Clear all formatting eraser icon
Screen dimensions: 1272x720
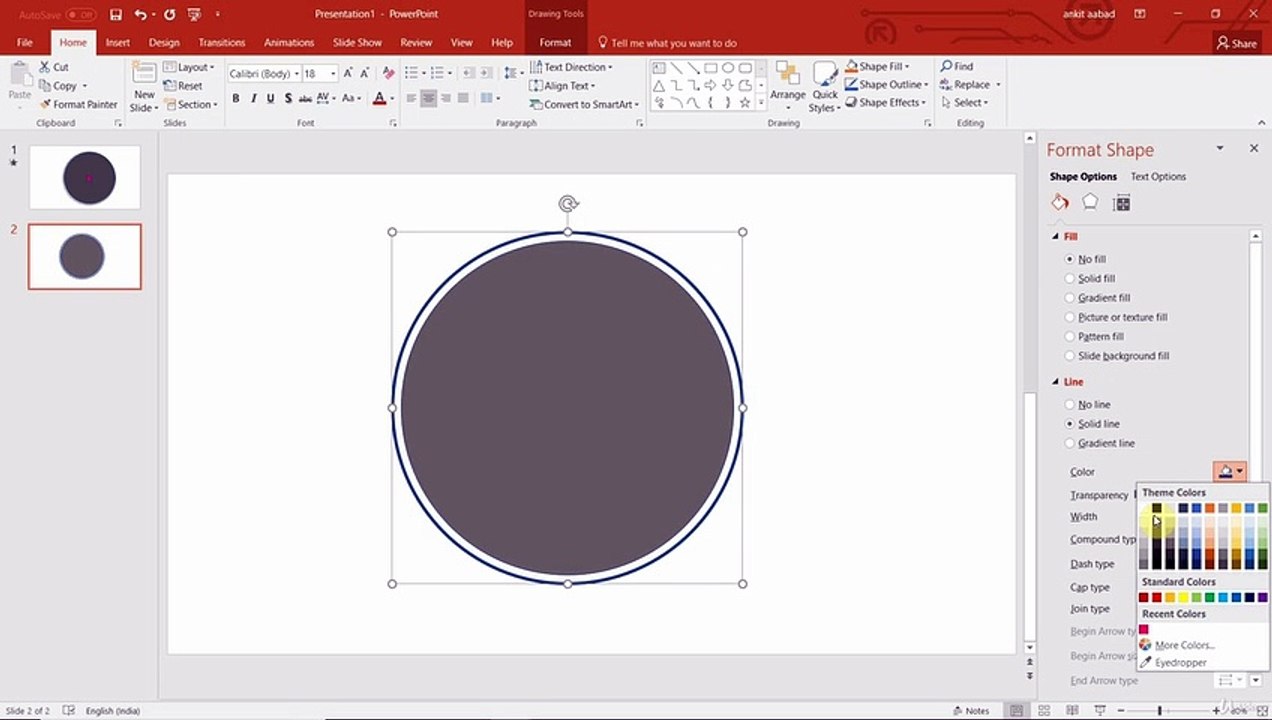click(389, 73)
